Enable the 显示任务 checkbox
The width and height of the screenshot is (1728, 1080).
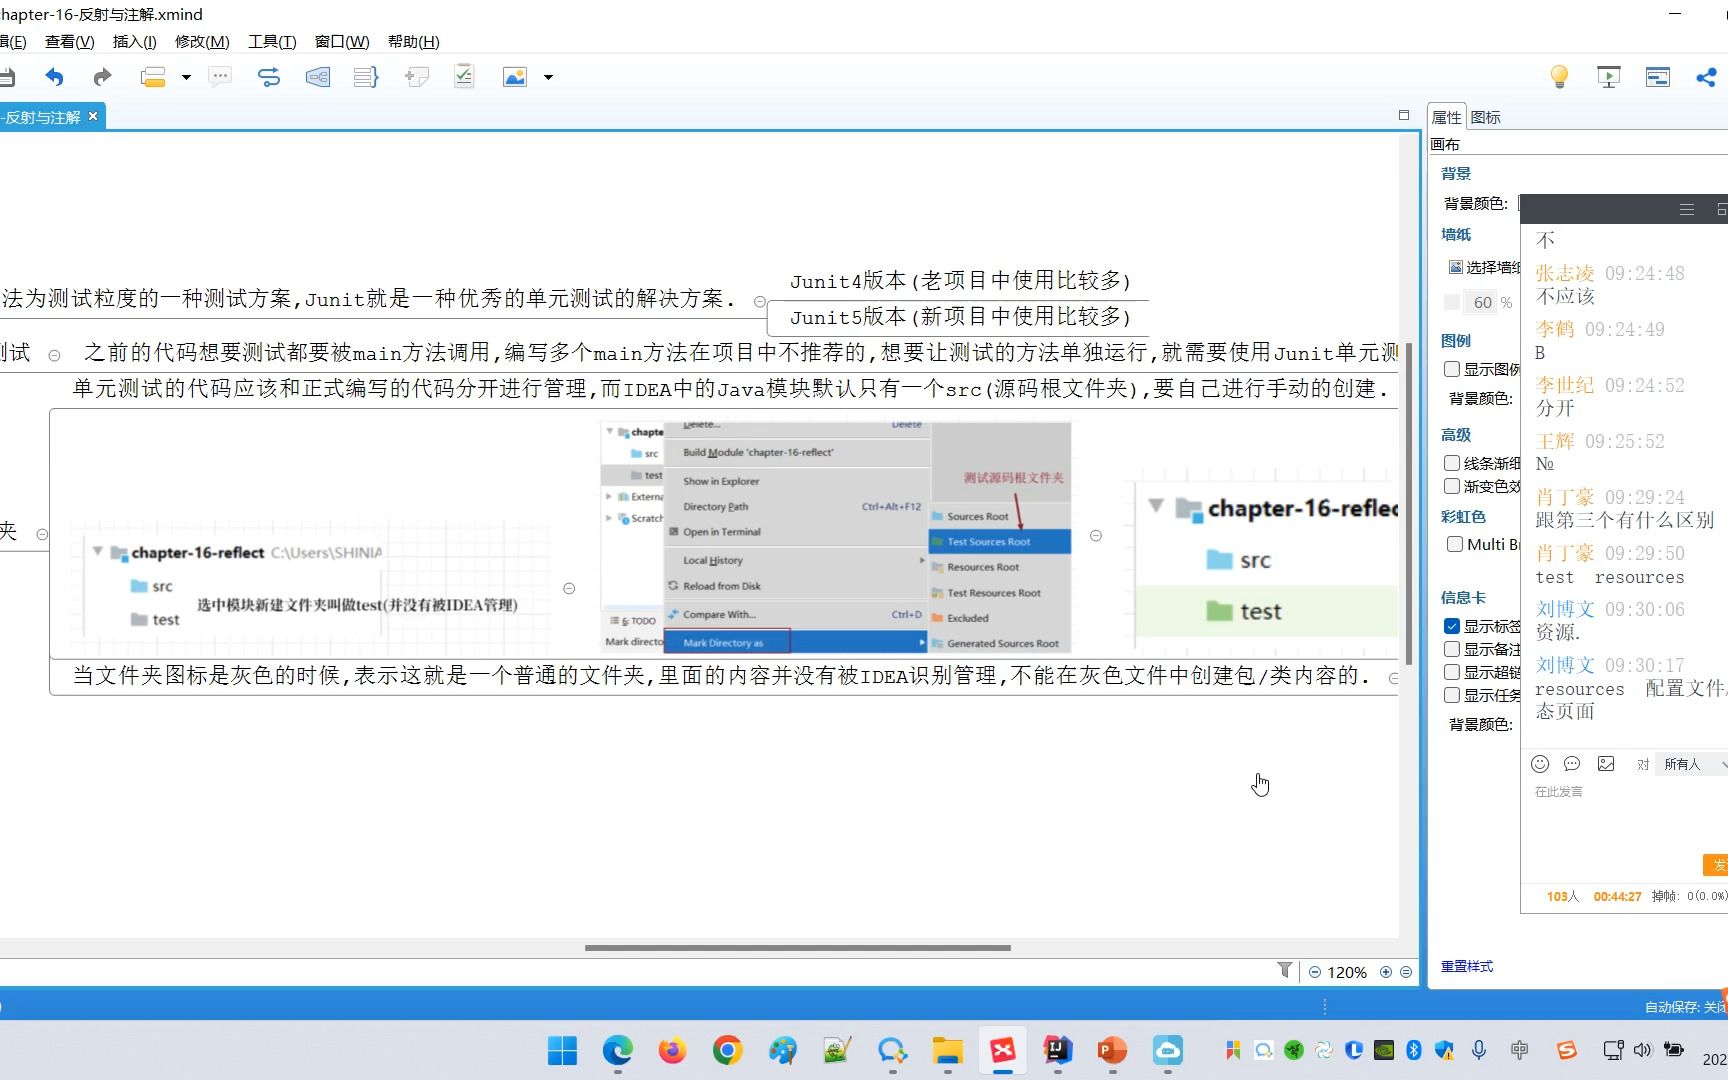coord(1452,695)
